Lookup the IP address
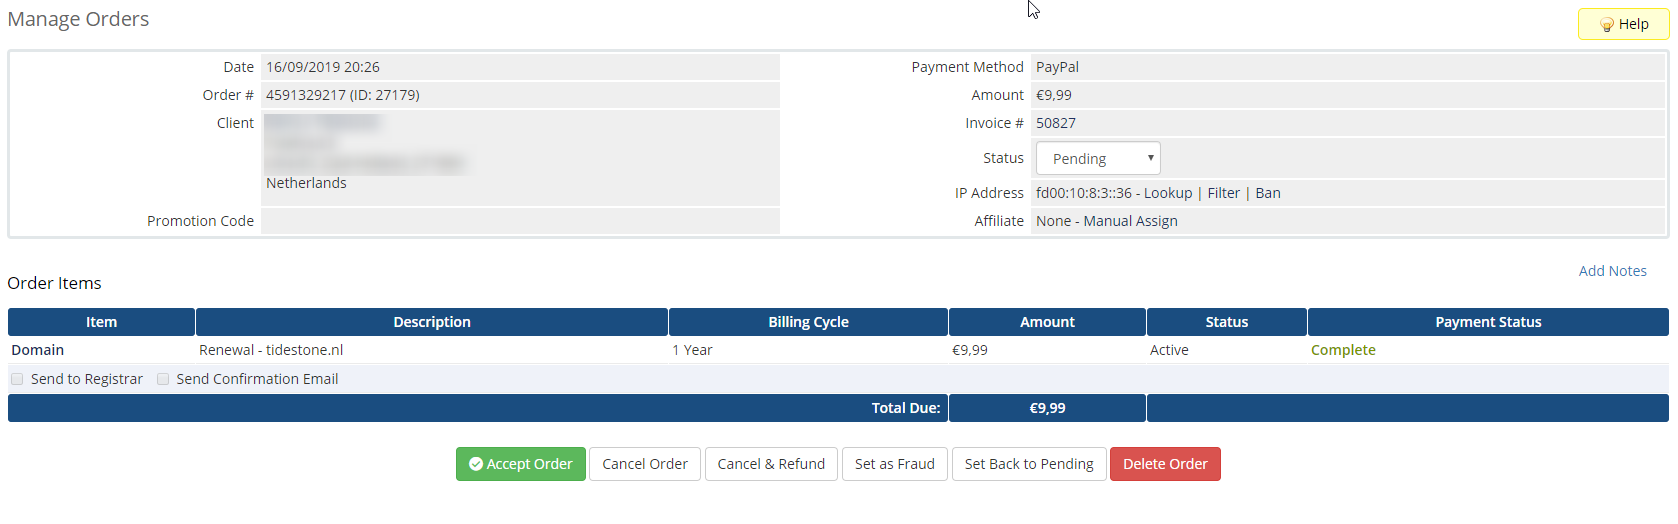 (1168, 193)
